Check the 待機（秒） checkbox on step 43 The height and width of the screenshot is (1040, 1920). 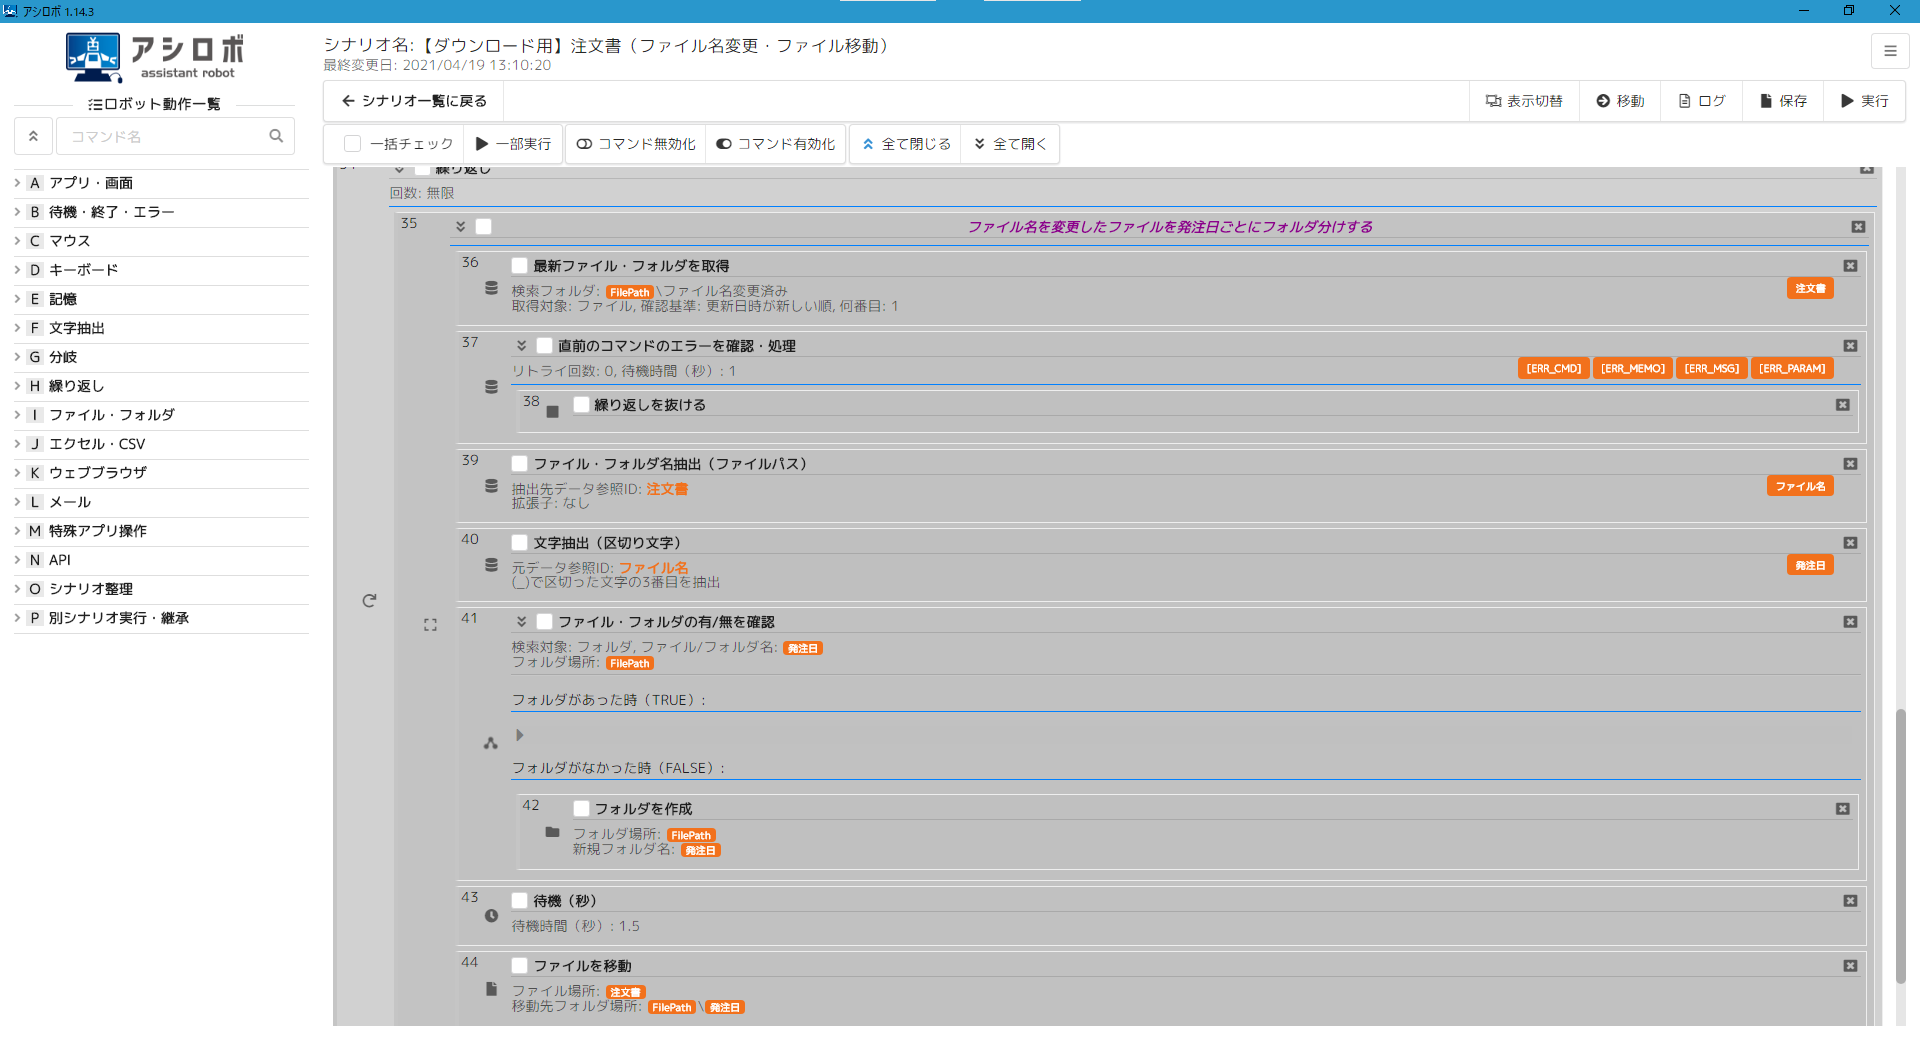[x=519, y=901]
